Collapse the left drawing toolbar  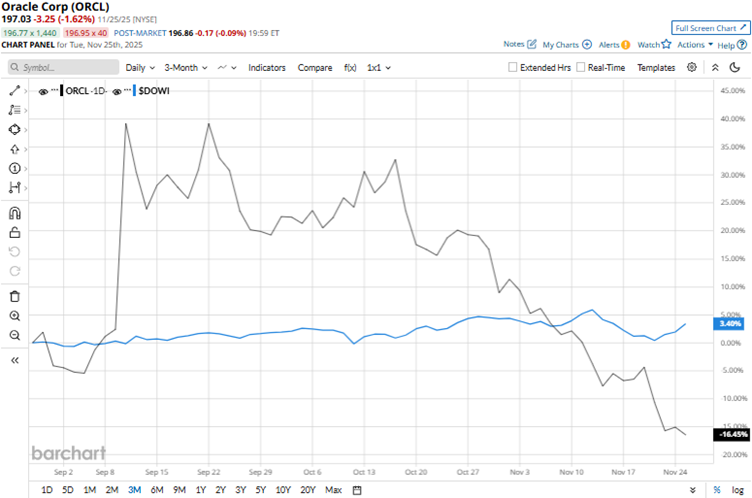[15, 360]
